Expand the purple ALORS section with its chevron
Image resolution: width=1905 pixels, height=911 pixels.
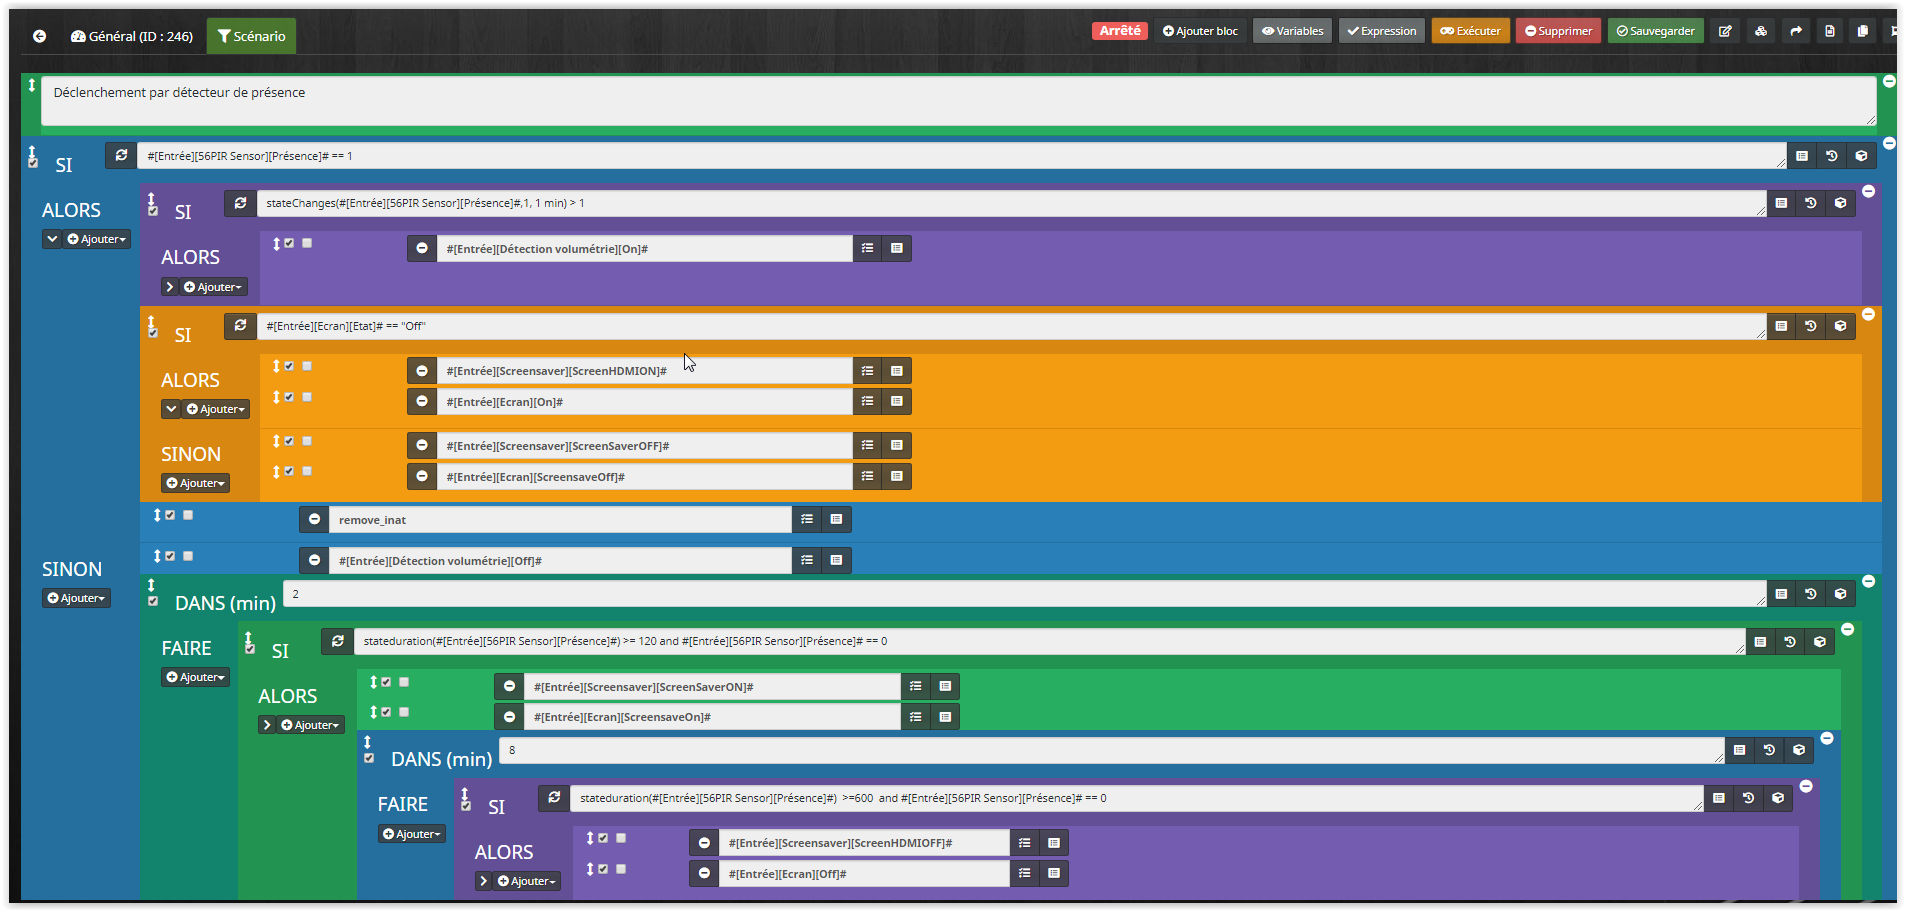click(170, 287)
